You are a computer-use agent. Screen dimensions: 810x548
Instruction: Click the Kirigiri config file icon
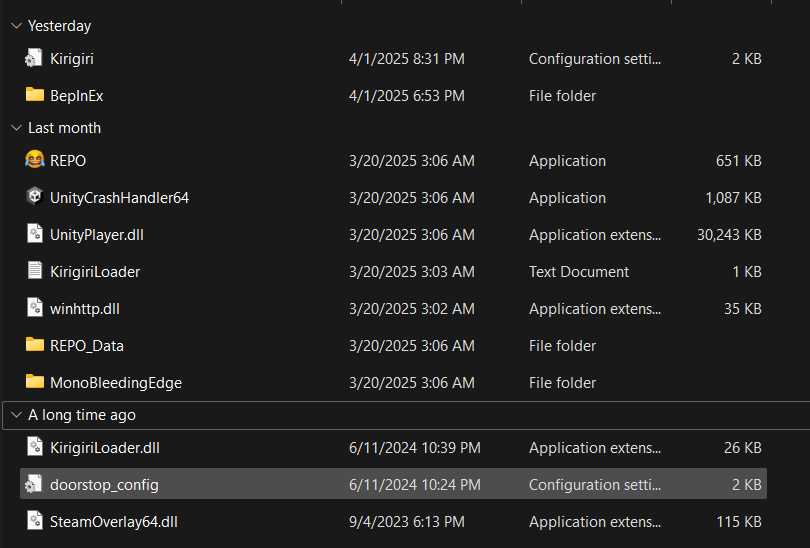[x=34, y=59]
